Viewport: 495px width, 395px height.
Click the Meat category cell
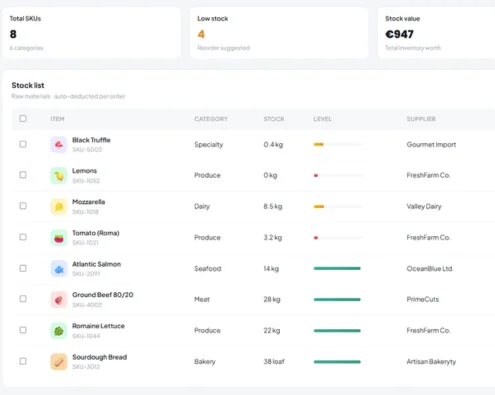(x=202, y=299)
